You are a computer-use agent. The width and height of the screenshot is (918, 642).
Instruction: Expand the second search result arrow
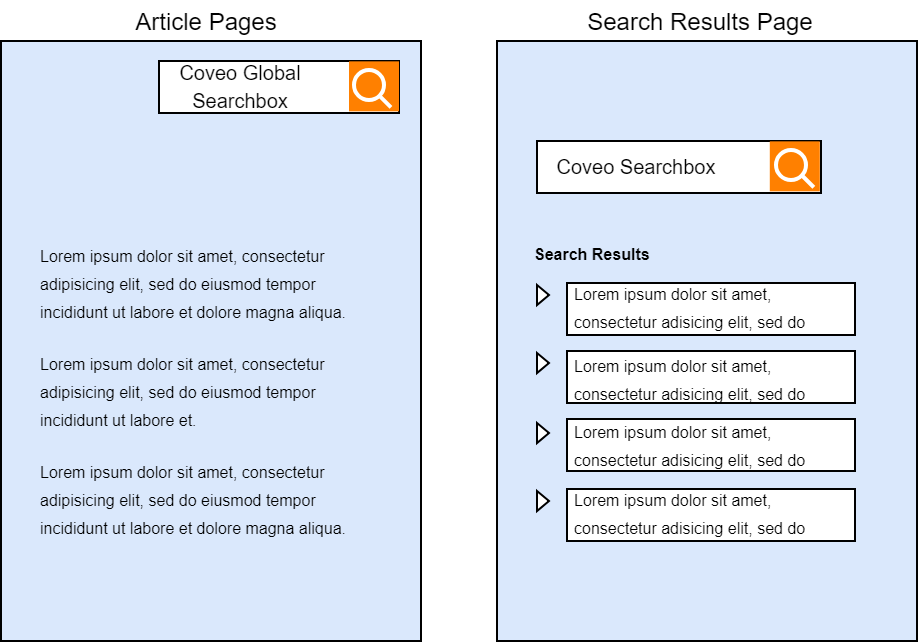point(543,363)
